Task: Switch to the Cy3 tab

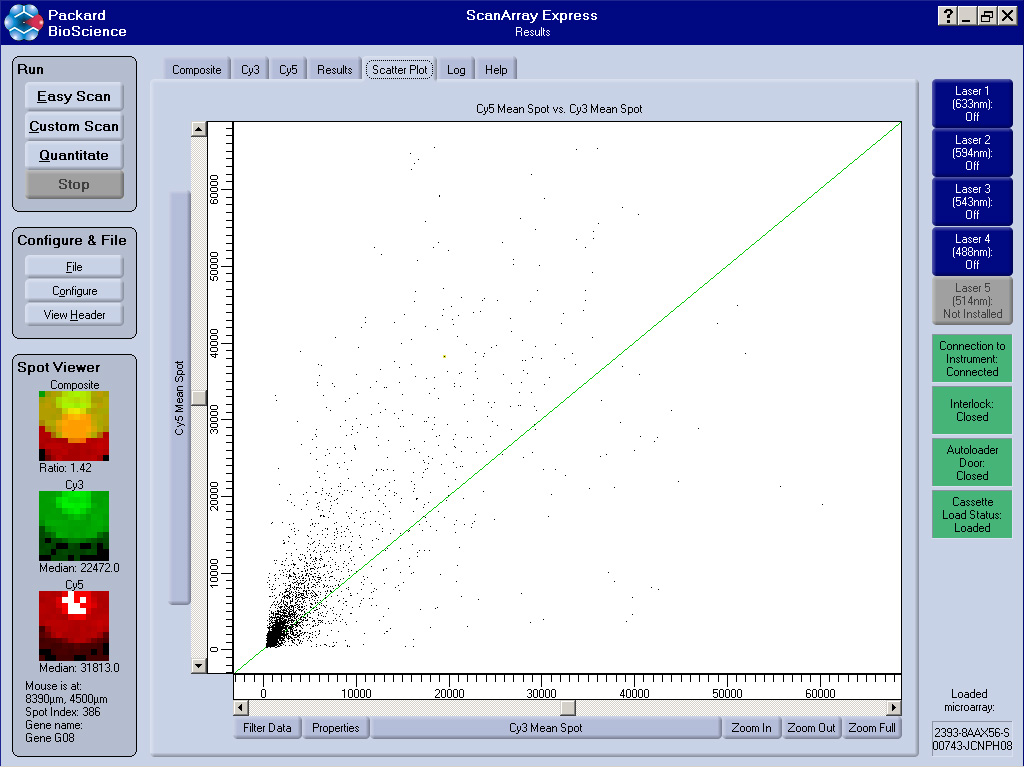Action: click(x=250, y=69)
